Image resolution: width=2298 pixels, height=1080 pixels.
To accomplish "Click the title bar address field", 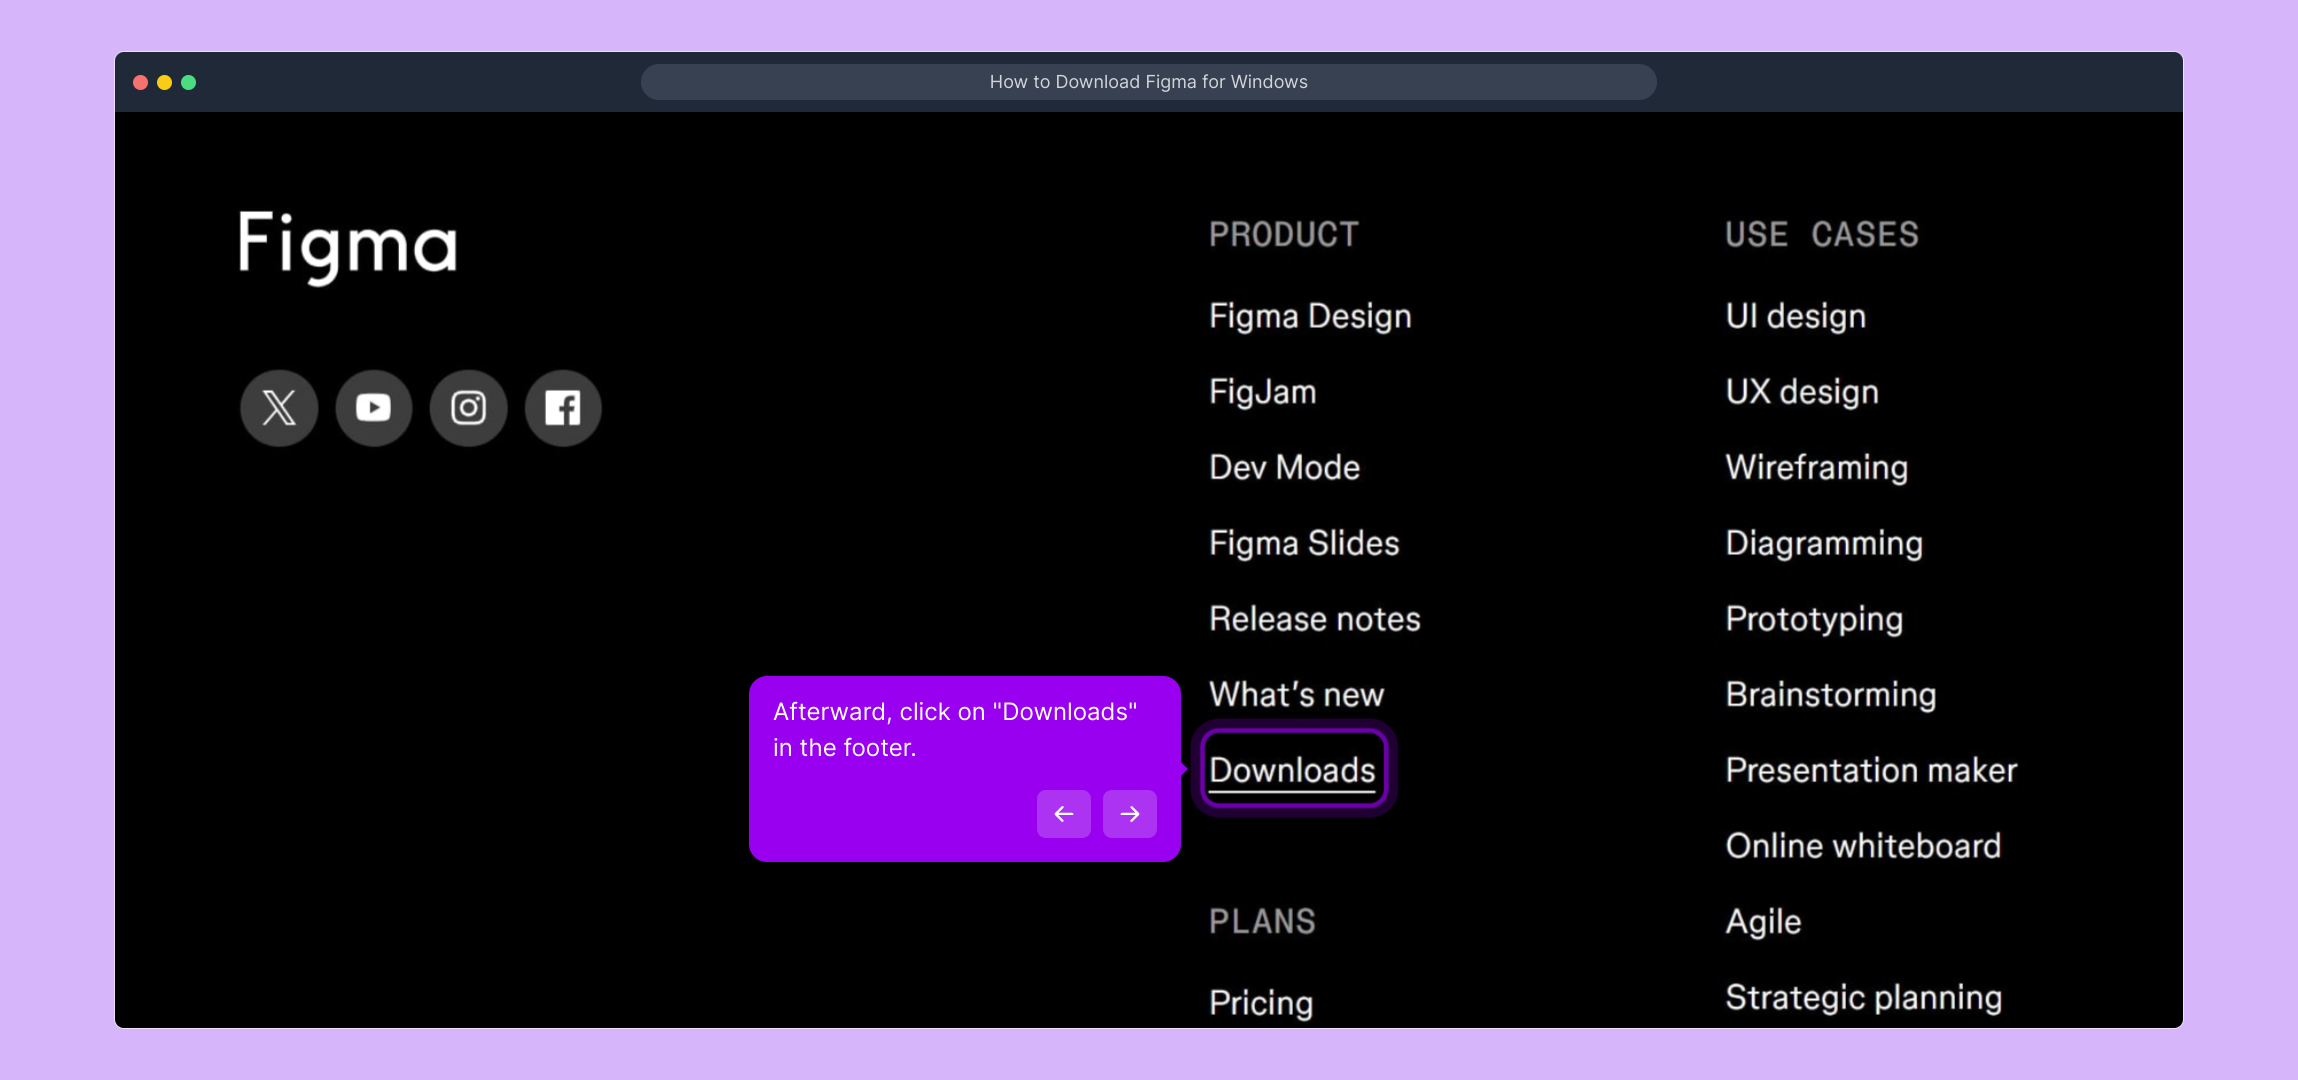I will pyautogui.click(x=1148, y=82).
